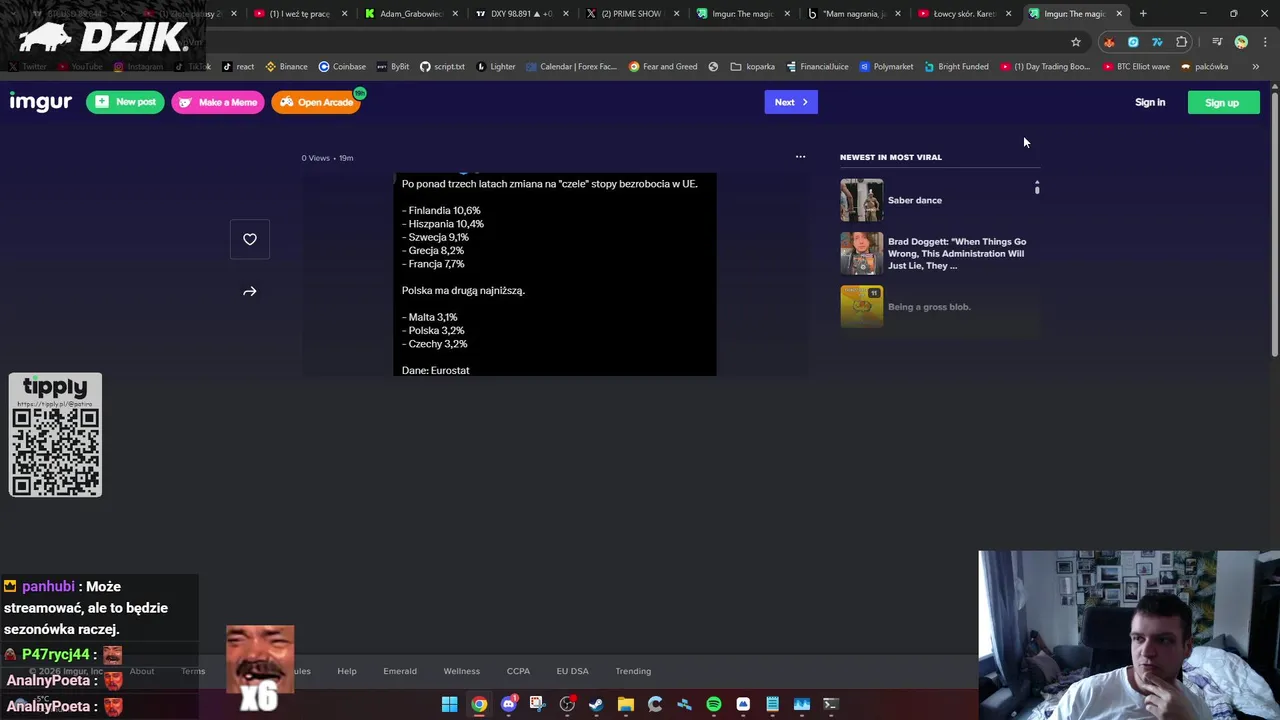1280x720 pixels.
Task: Open the pałcówka bookmark
Action: click(x=1205, y=67)
